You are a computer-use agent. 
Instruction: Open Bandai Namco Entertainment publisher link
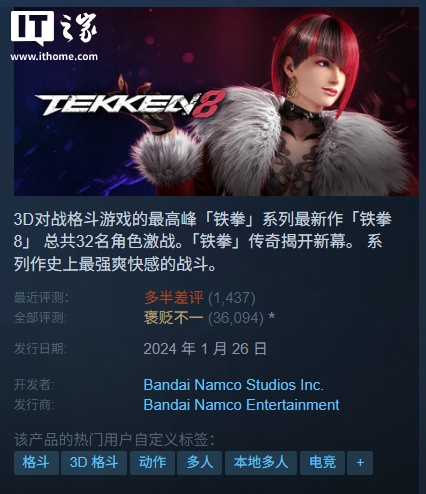[x=241, y=405]
